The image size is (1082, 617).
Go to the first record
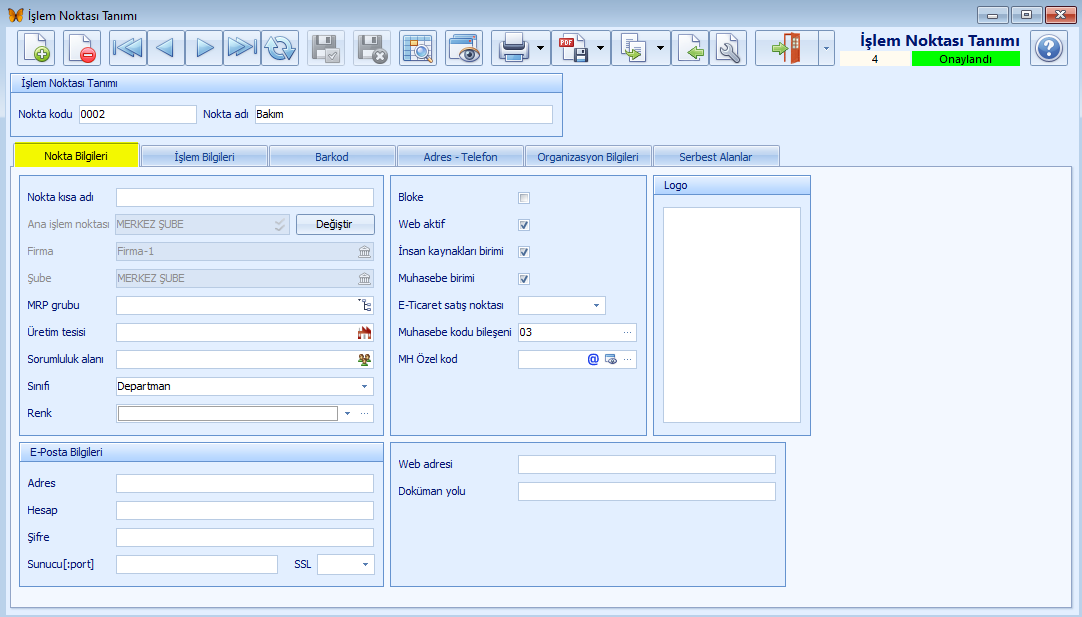pos(128,48)
